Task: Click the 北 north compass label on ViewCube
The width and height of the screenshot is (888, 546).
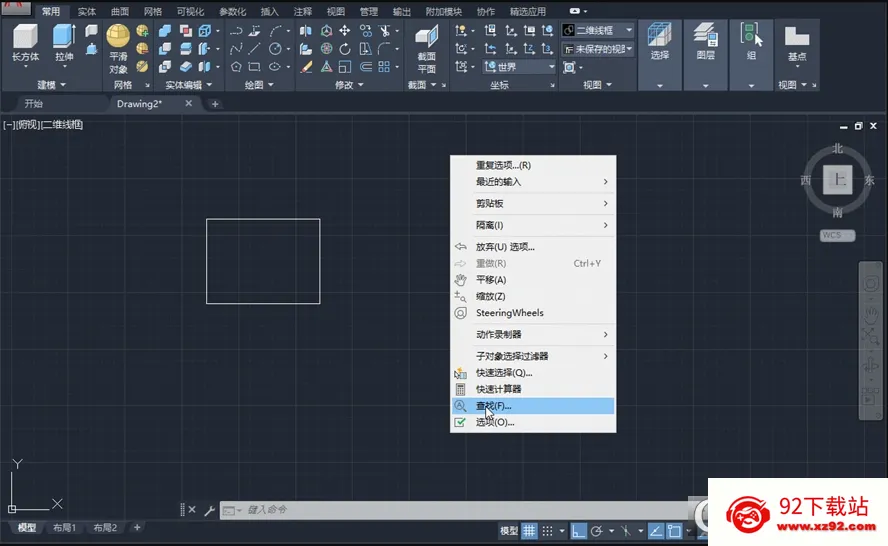Action: click(x=838, y=148)
